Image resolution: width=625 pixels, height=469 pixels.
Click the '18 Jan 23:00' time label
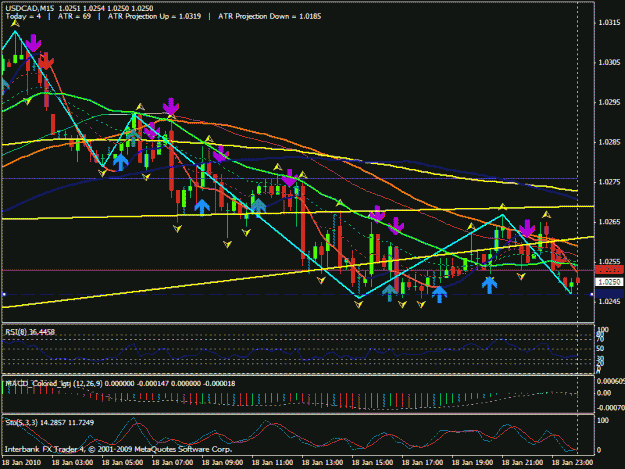coord(572,462)
